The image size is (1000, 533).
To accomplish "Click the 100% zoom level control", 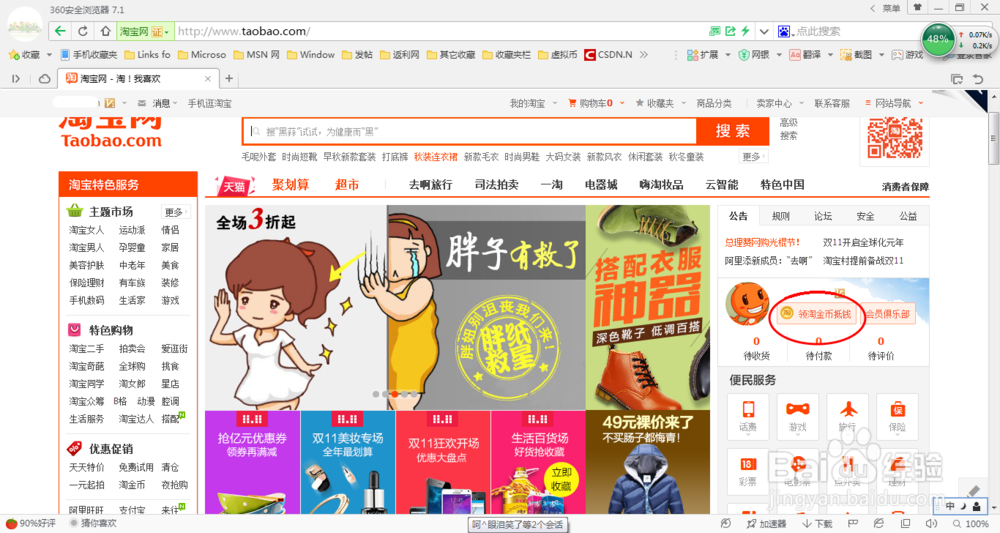I will click(x=971, y=524).
